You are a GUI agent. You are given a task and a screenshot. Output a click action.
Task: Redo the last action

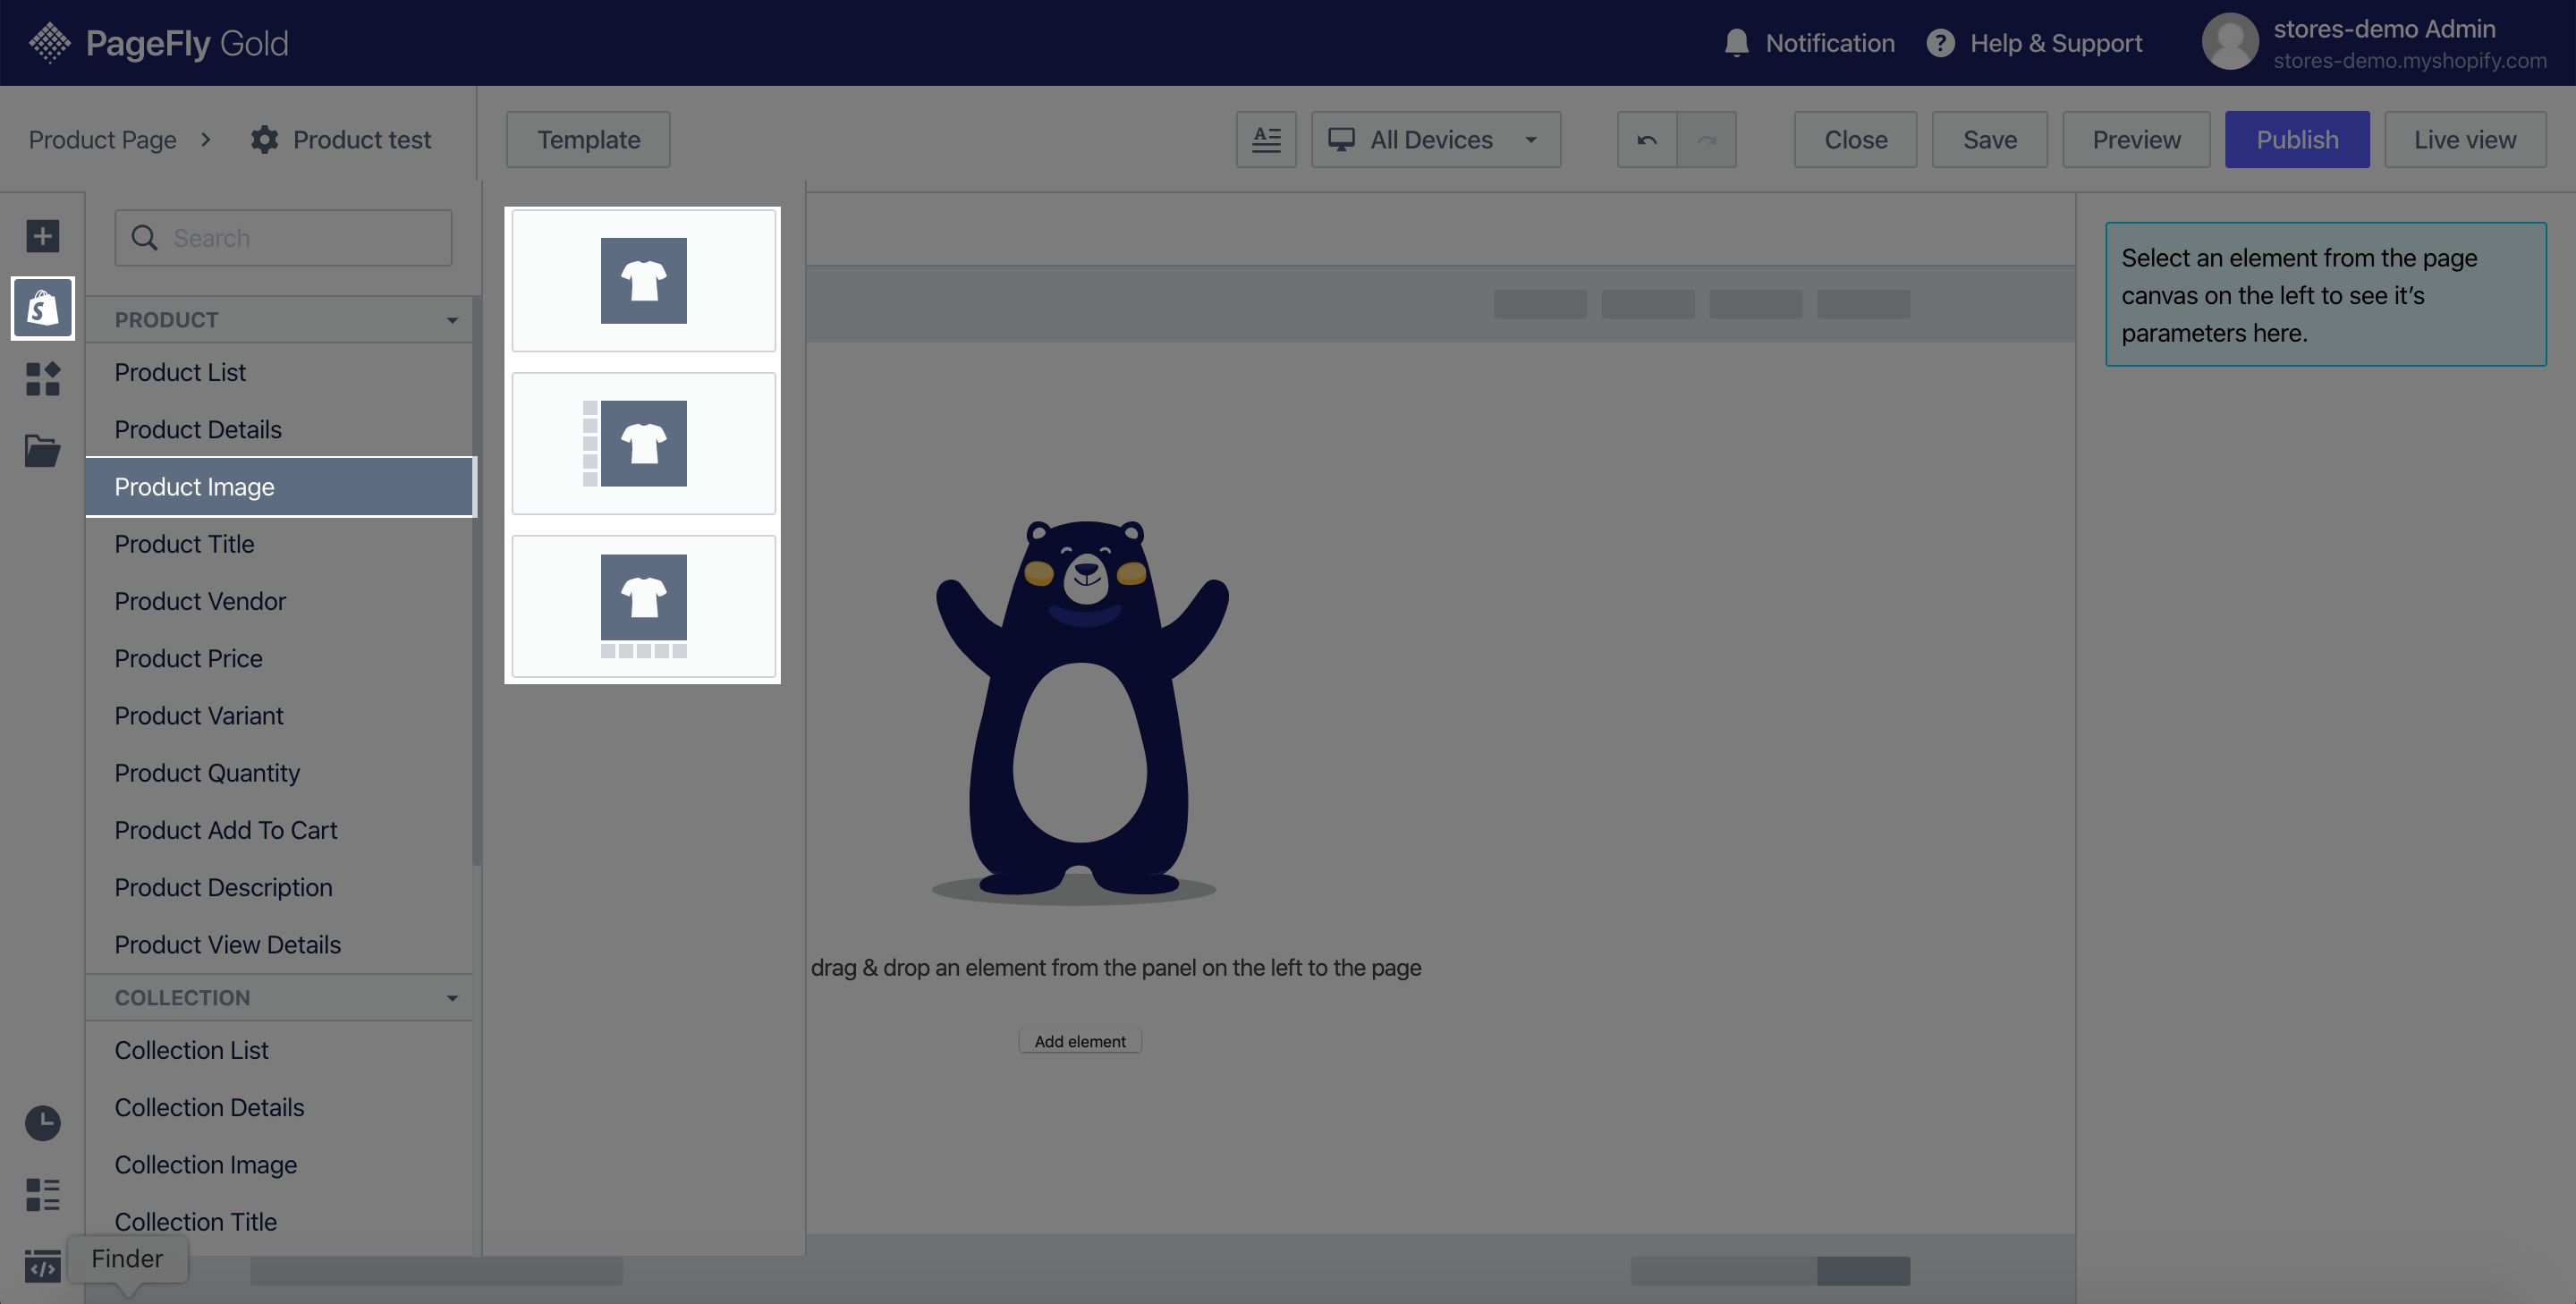coord(1706,139)
